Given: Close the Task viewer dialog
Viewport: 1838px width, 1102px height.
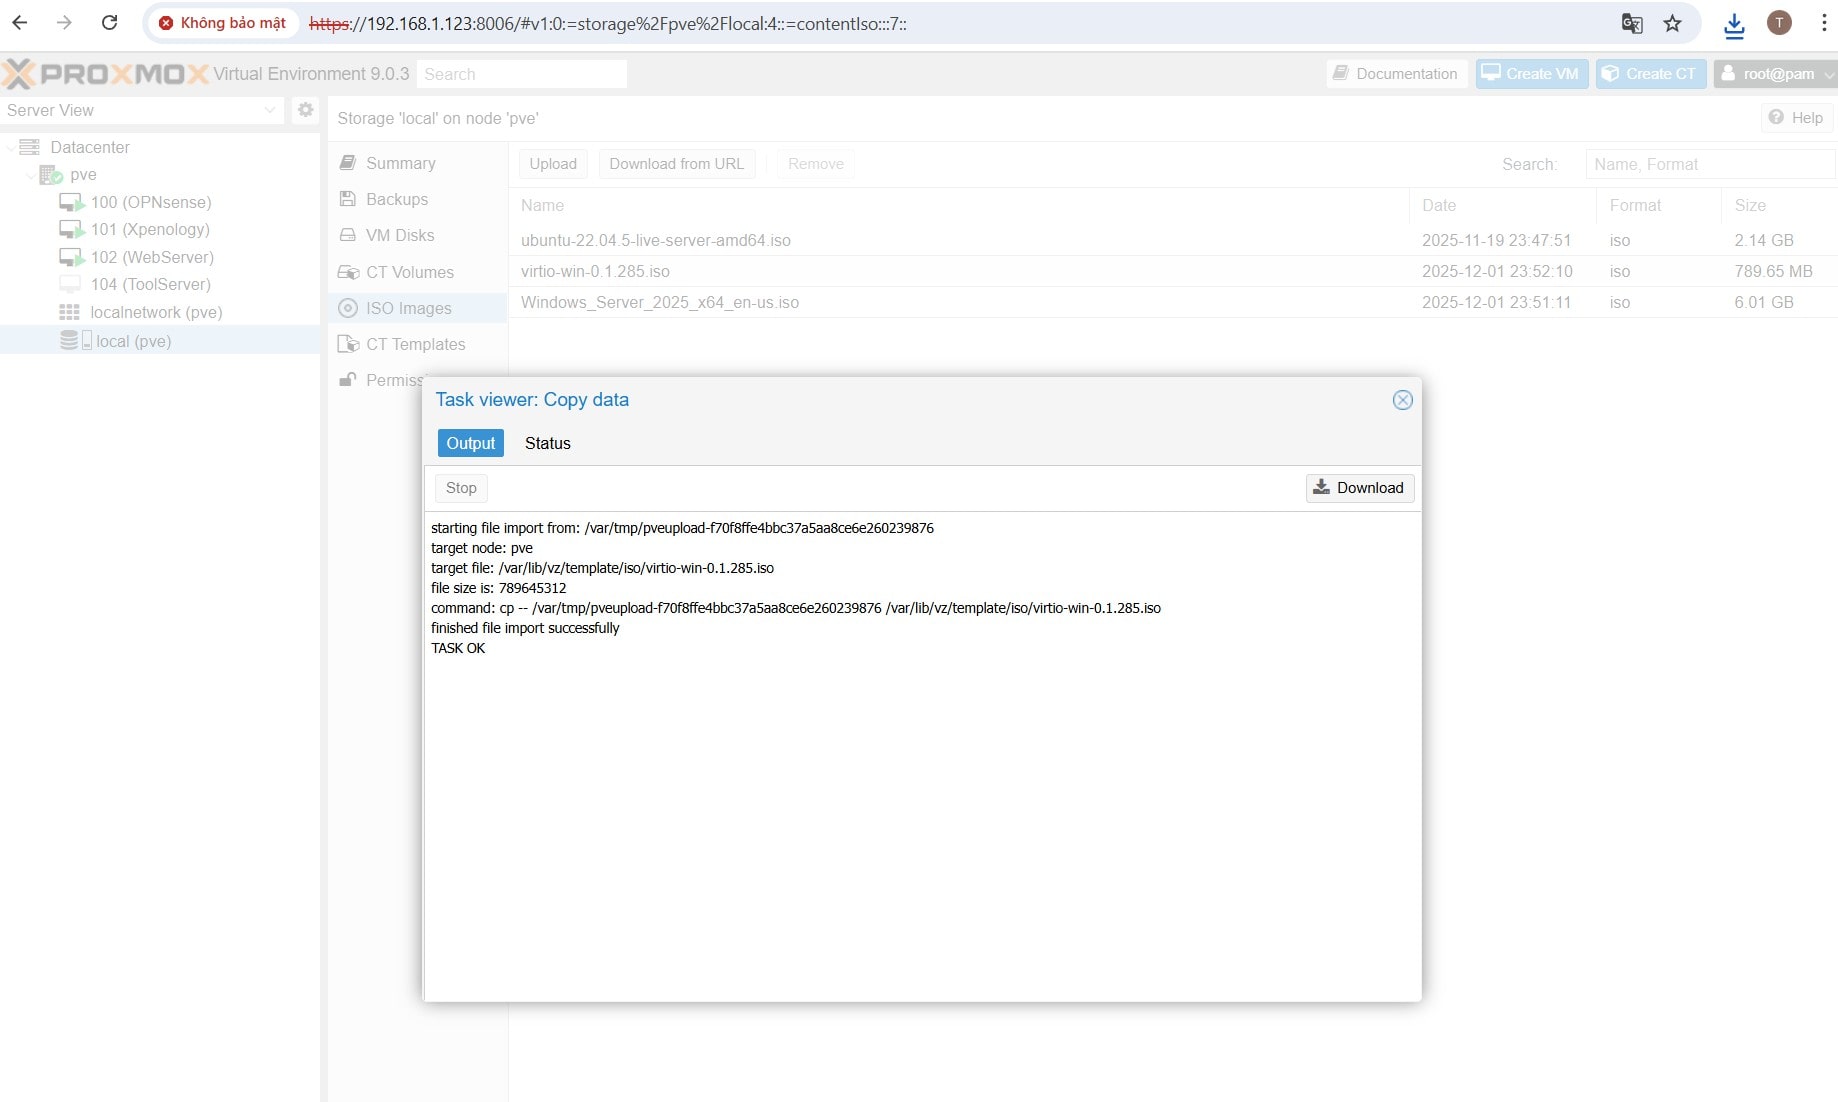Looking at the screenshot, I should [x=1402, y=400].
